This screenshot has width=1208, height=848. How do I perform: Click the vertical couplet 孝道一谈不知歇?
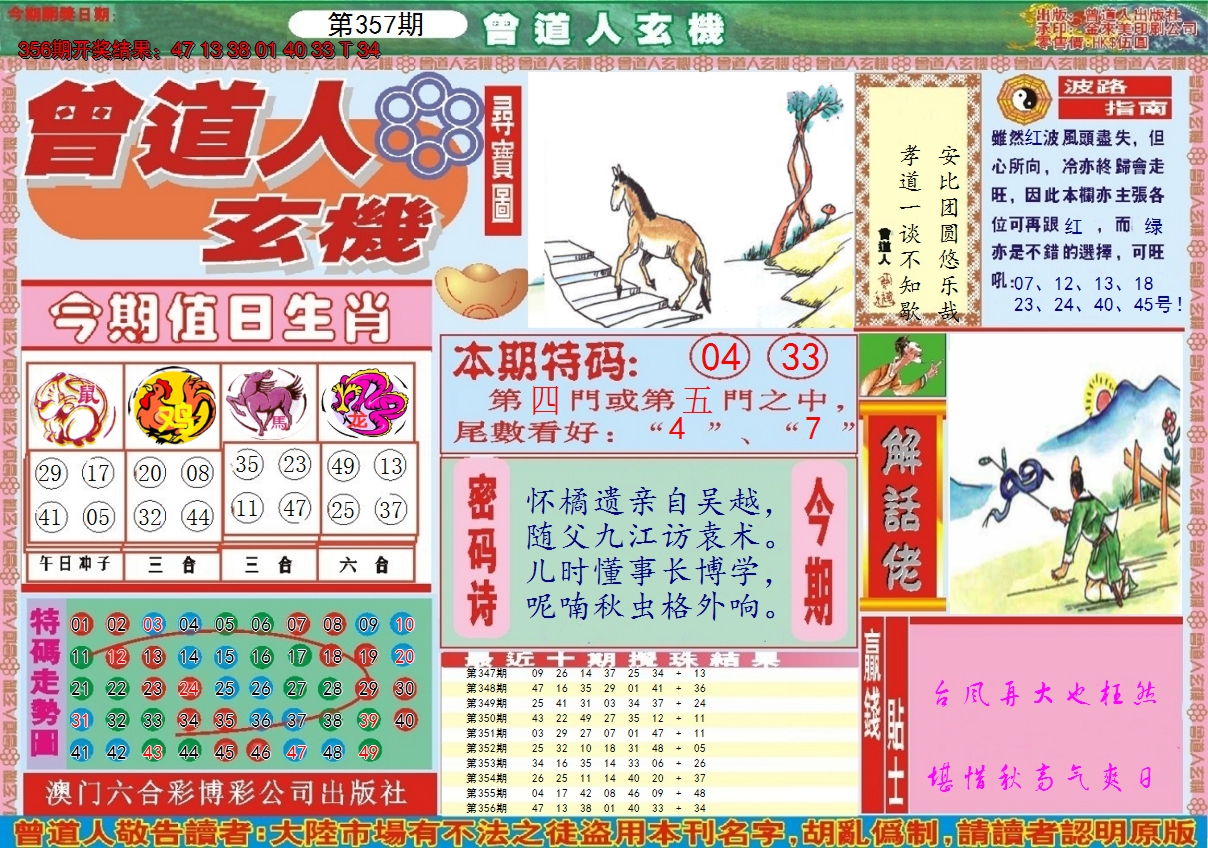909,235
